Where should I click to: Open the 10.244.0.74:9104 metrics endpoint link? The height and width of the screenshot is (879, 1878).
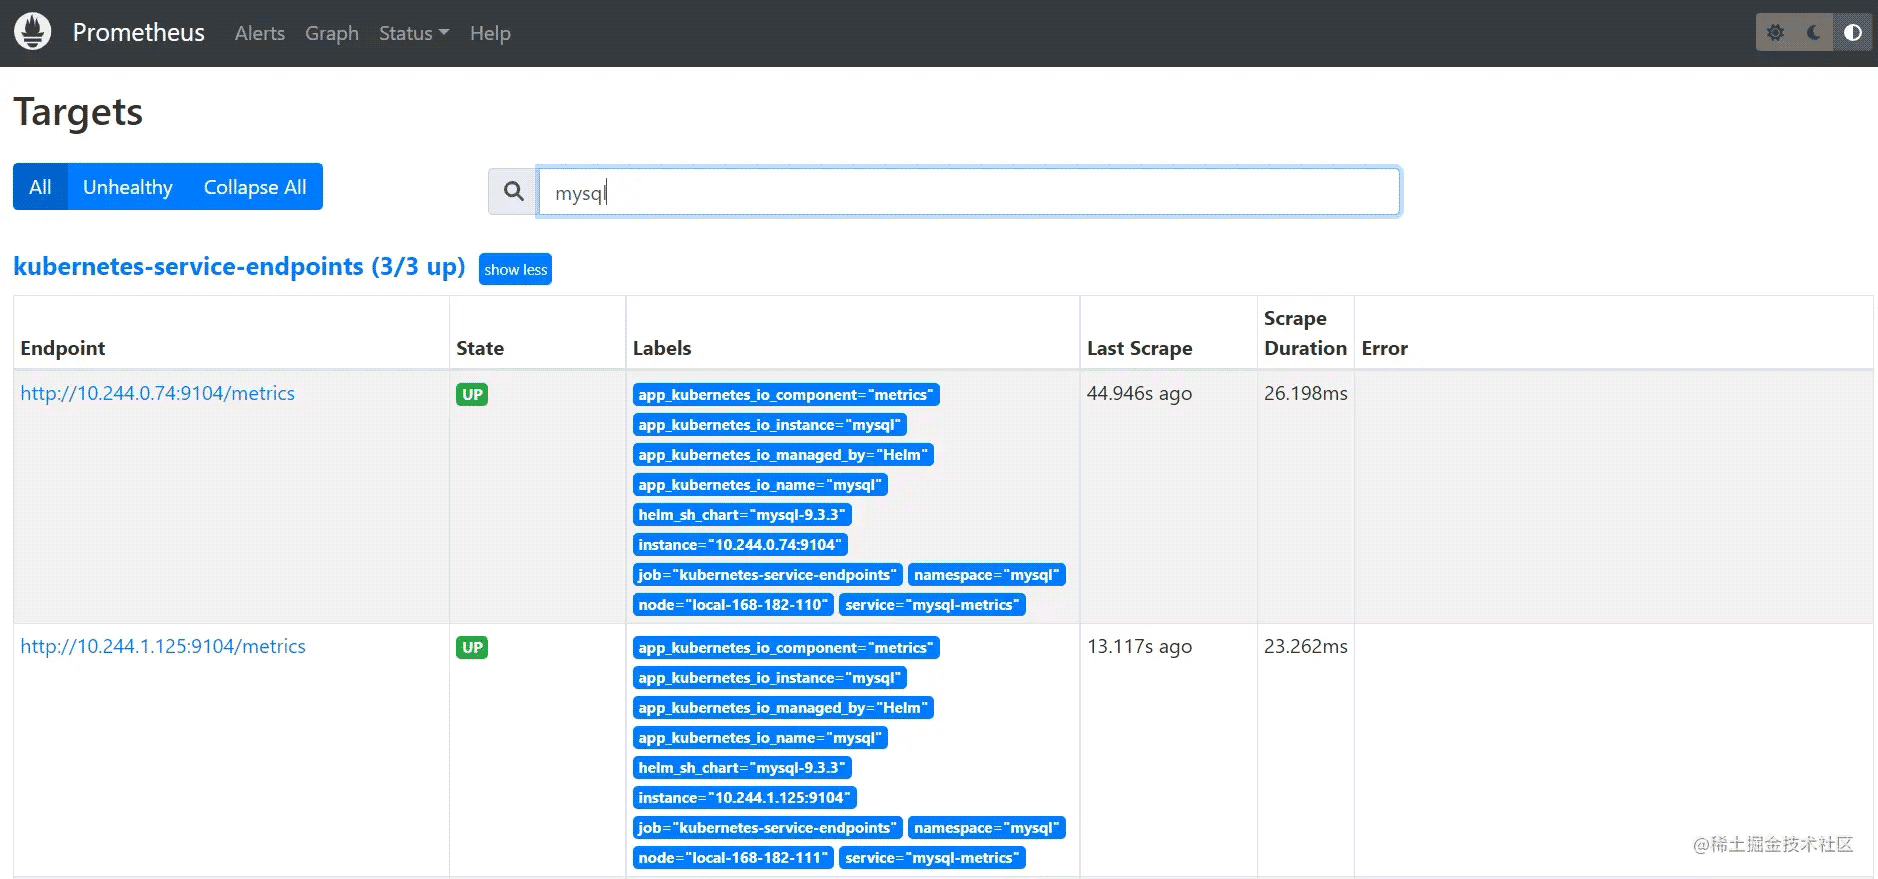click(x=158, y=393)
